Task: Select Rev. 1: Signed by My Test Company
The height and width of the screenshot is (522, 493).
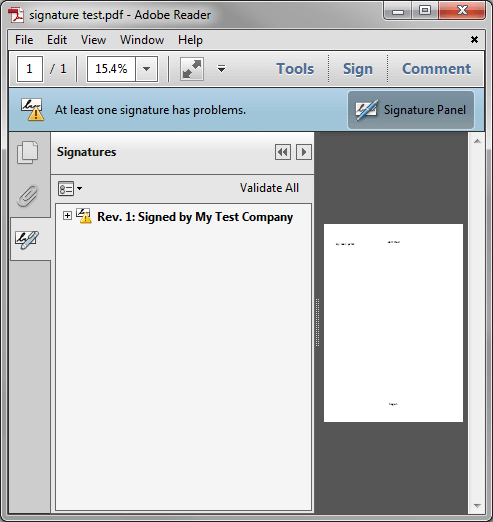Action: pyautogui.click(x=195, y=217)
